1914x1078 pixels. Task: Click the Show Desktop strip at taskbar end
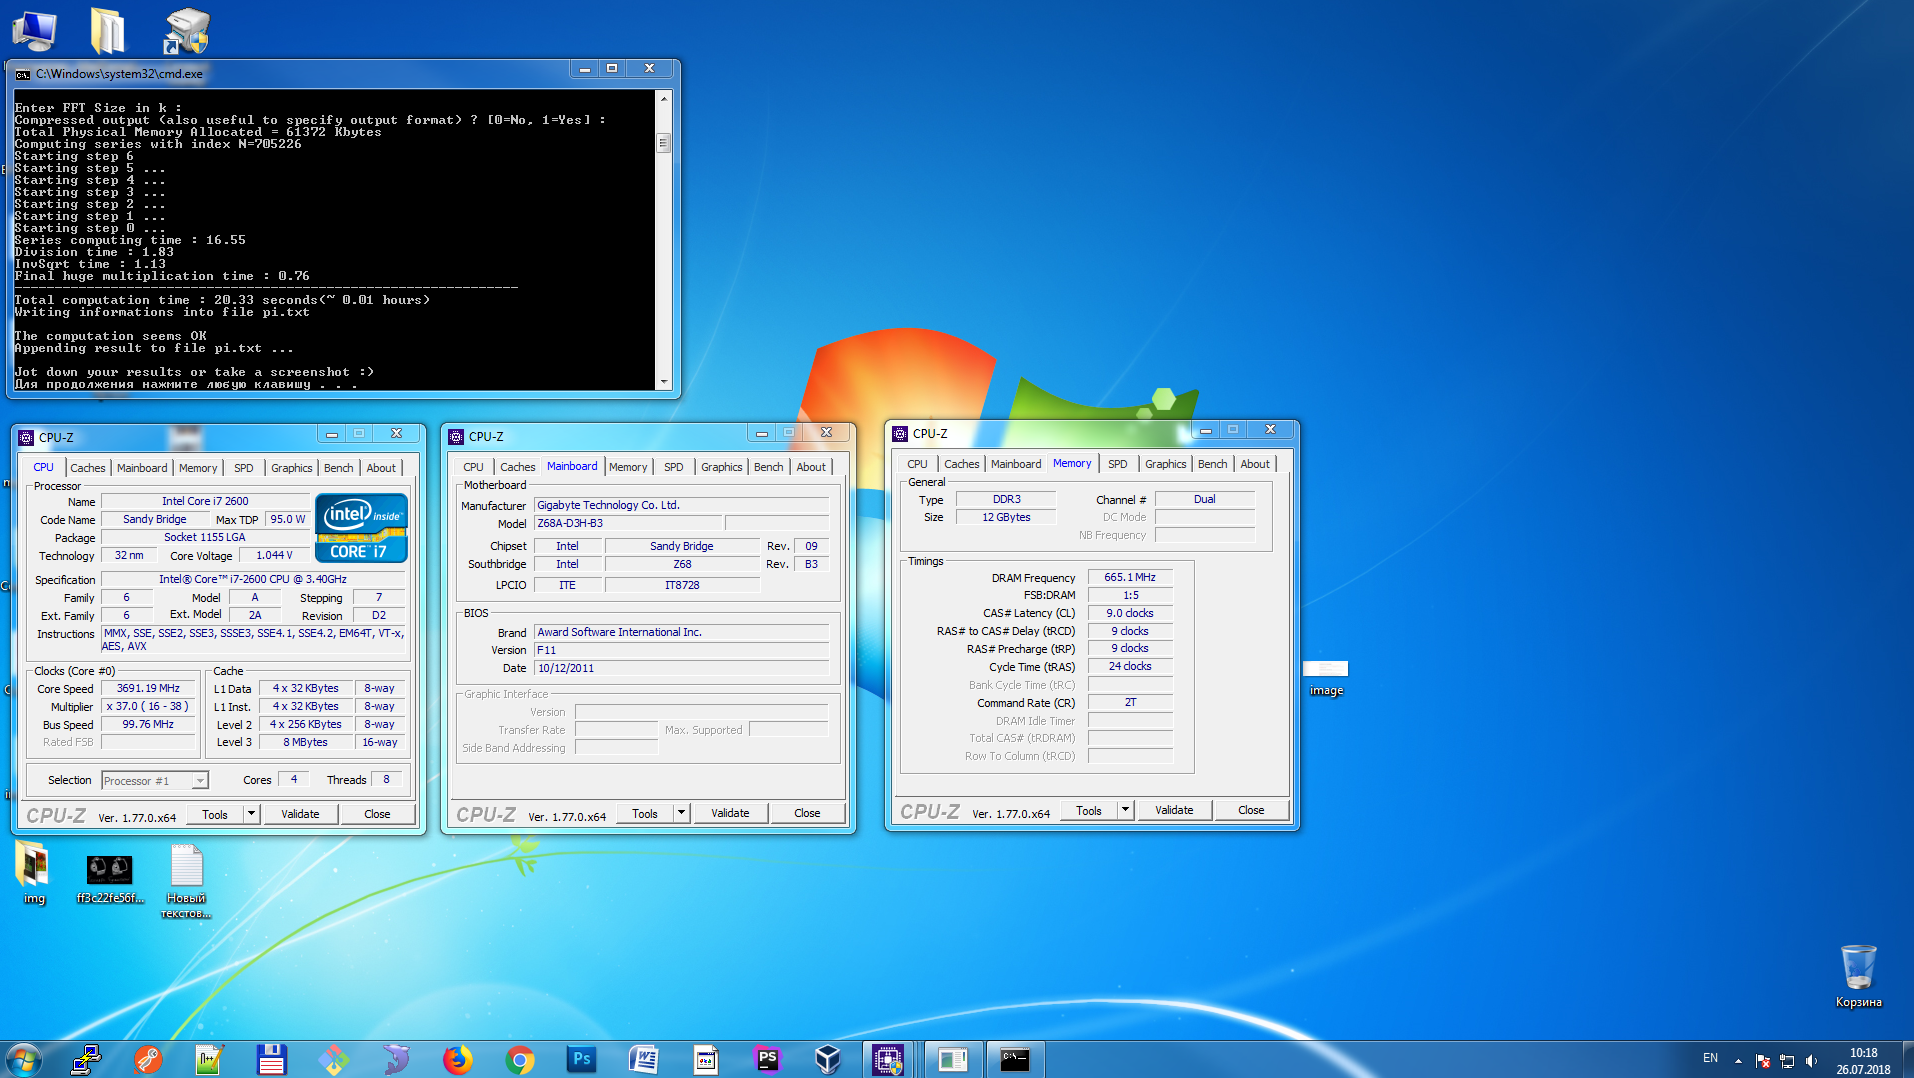point(1907,1059)
